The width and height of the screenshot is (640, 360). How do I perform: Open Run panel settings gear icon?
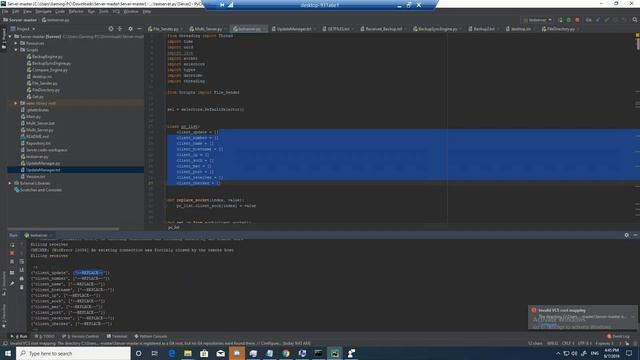pos(627,235)
